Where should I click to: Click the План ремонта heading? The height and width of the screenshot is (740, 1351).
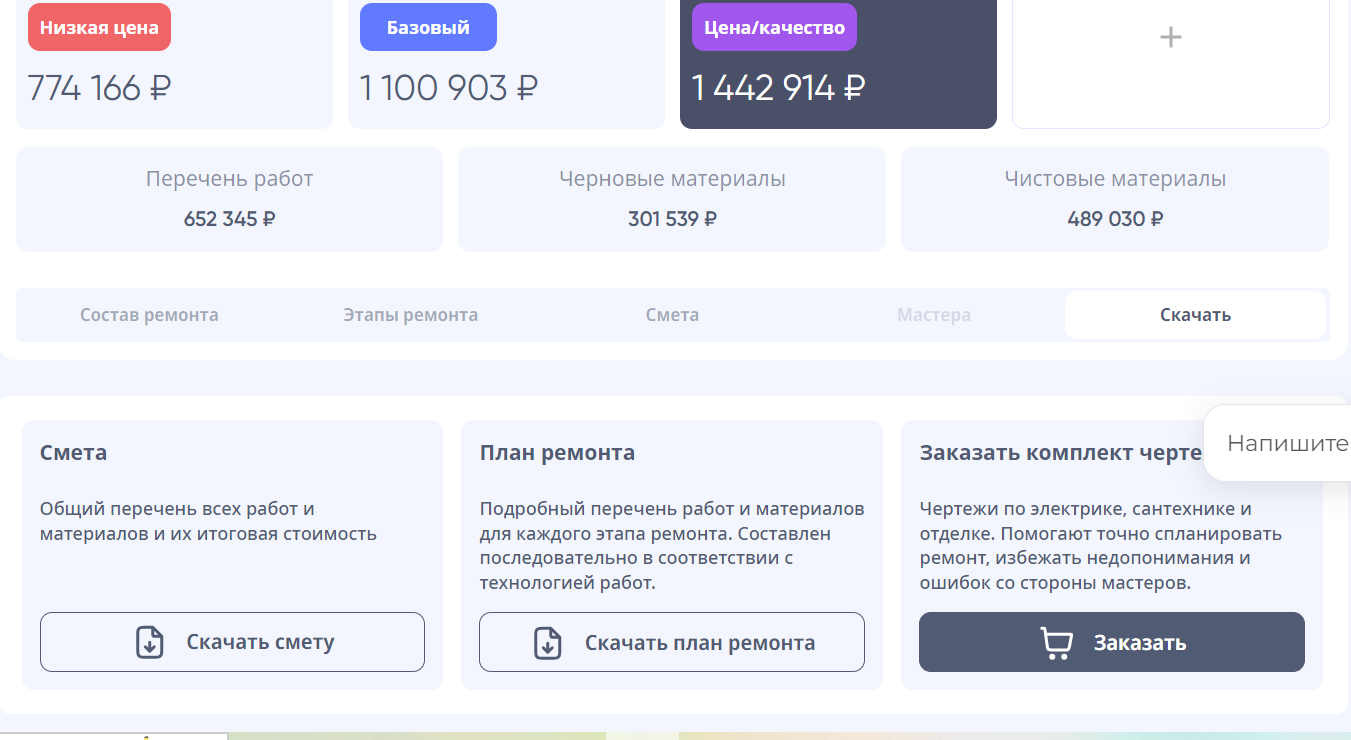pos(557,453)
